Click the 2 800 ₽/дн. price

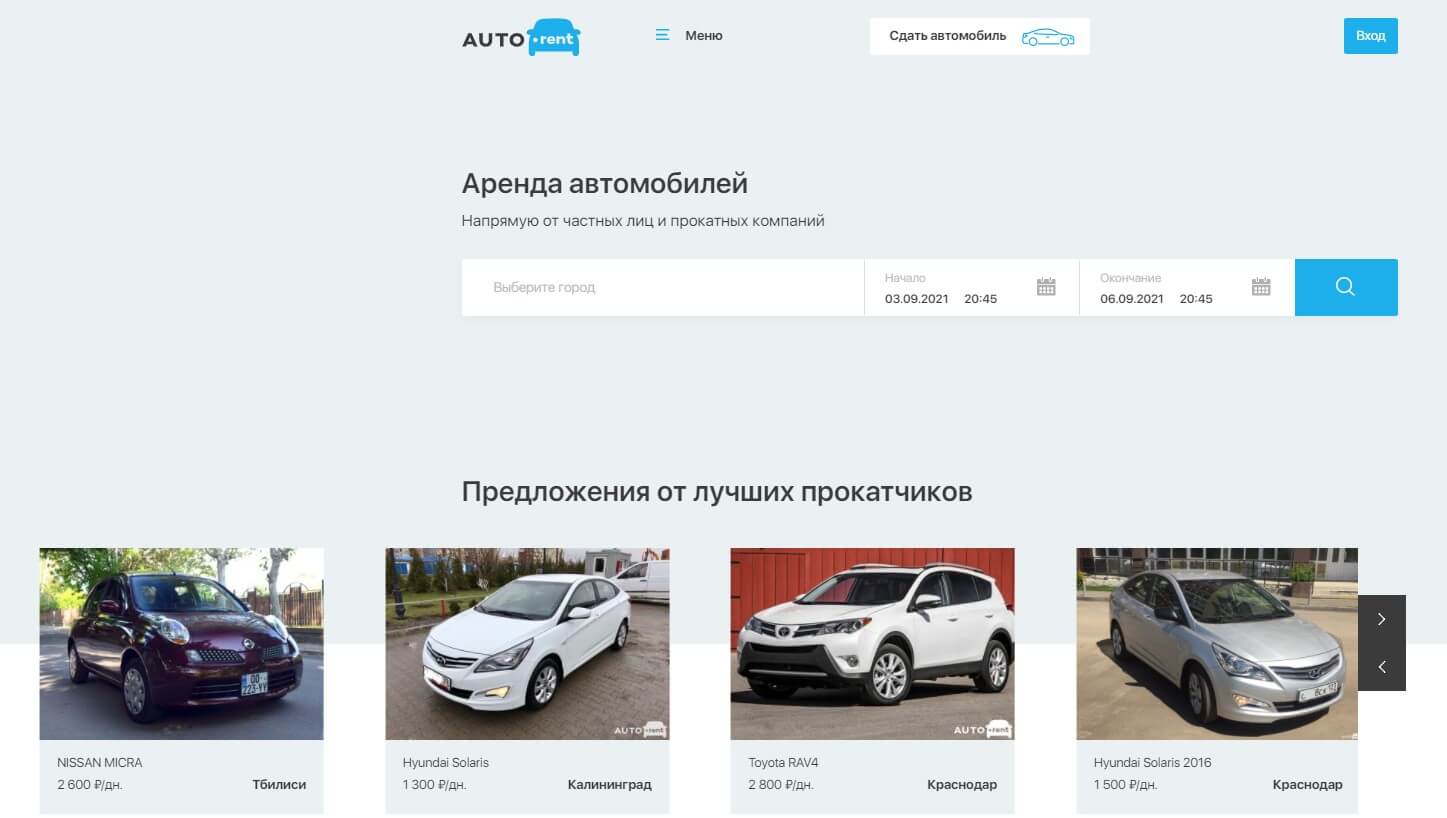pos(781,784)
